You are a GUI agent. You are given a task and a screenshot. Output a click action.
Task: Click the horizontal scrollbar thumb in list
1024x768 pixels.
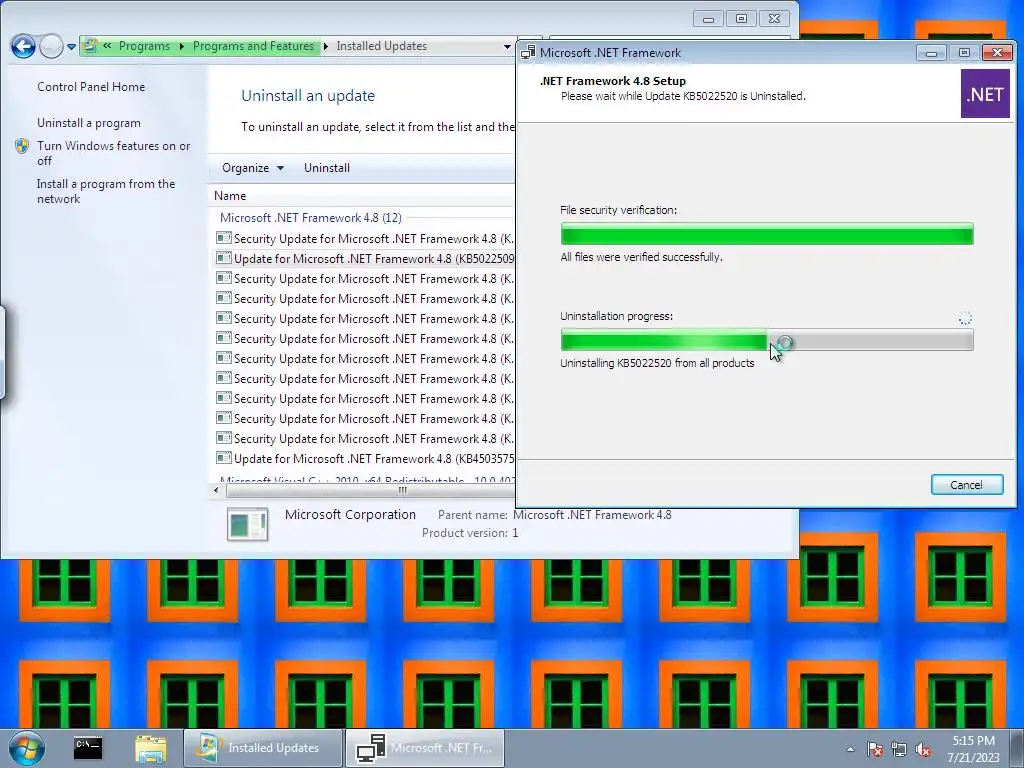point(402,490)
